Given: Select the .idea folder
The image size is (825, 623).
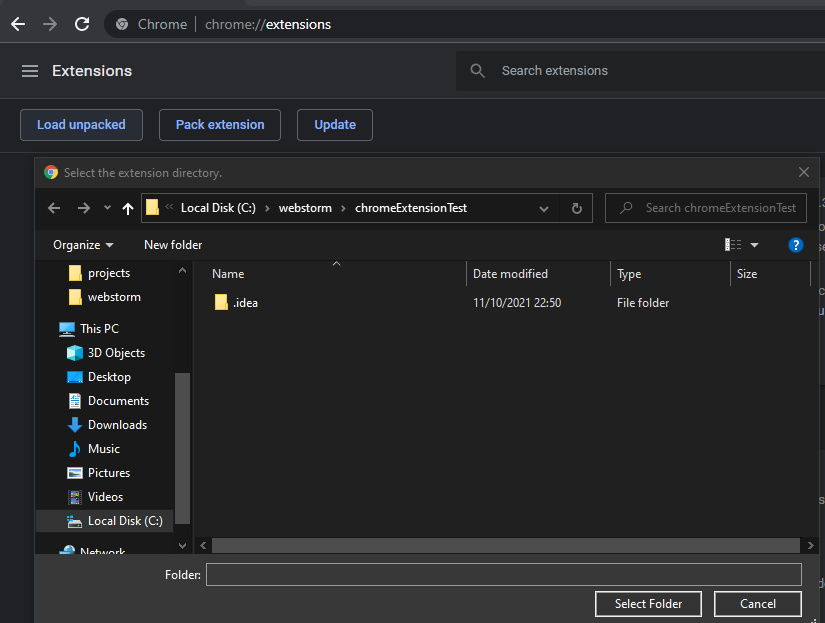Looking at the screenshot, I should (x=245, y=303).
